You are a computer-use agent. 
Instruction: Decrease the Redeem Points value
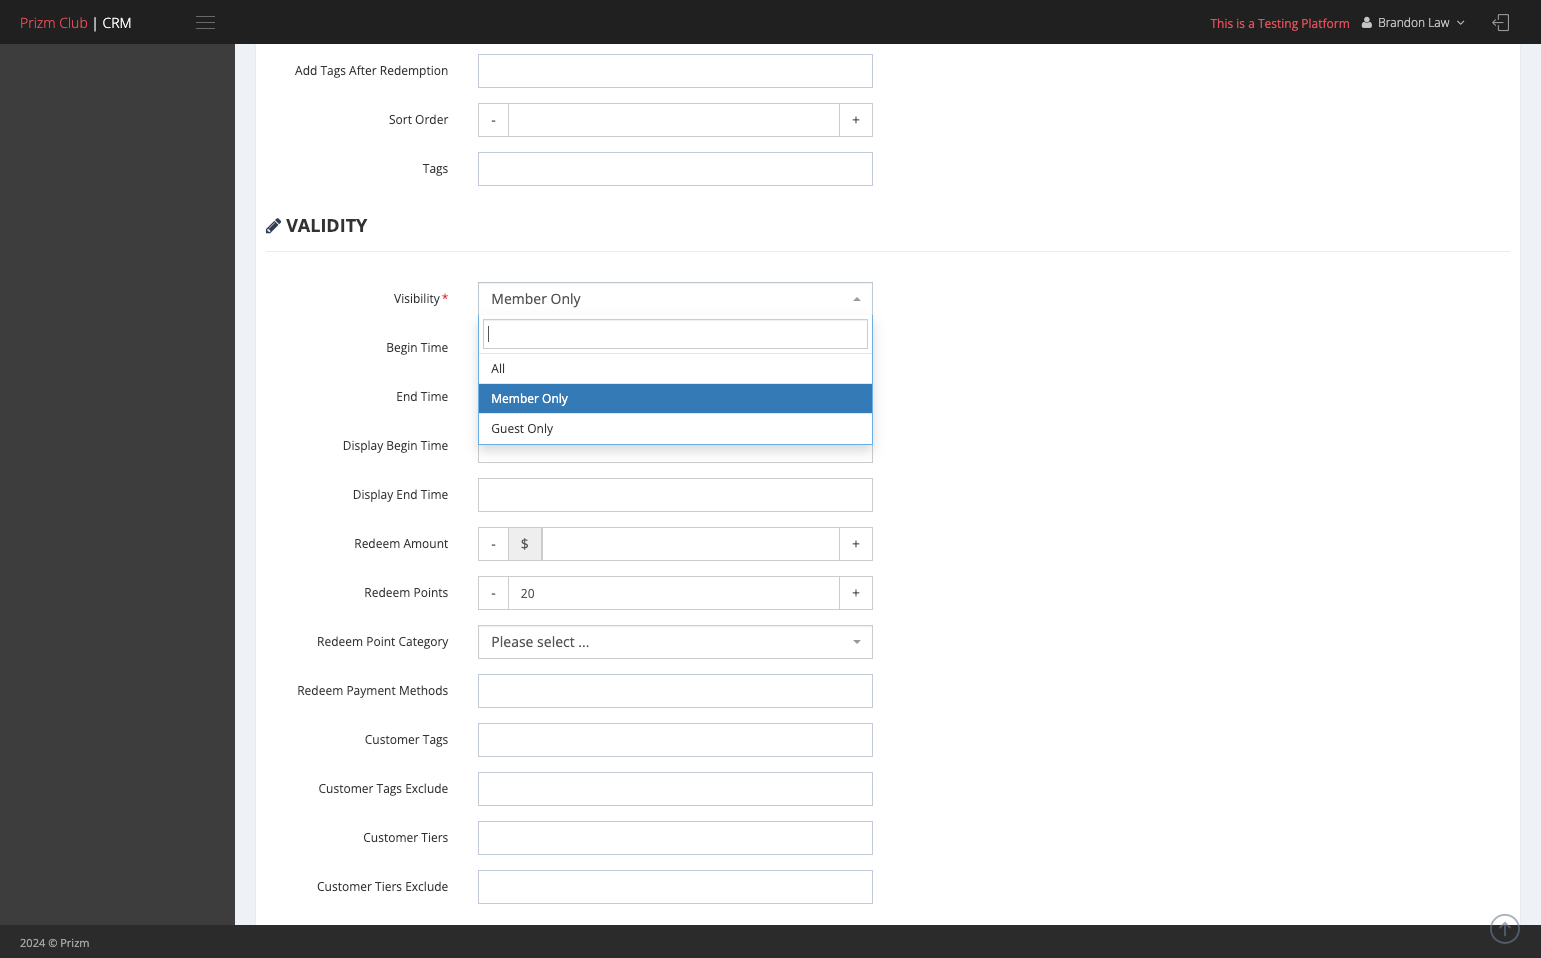click(x=493, y=593)
